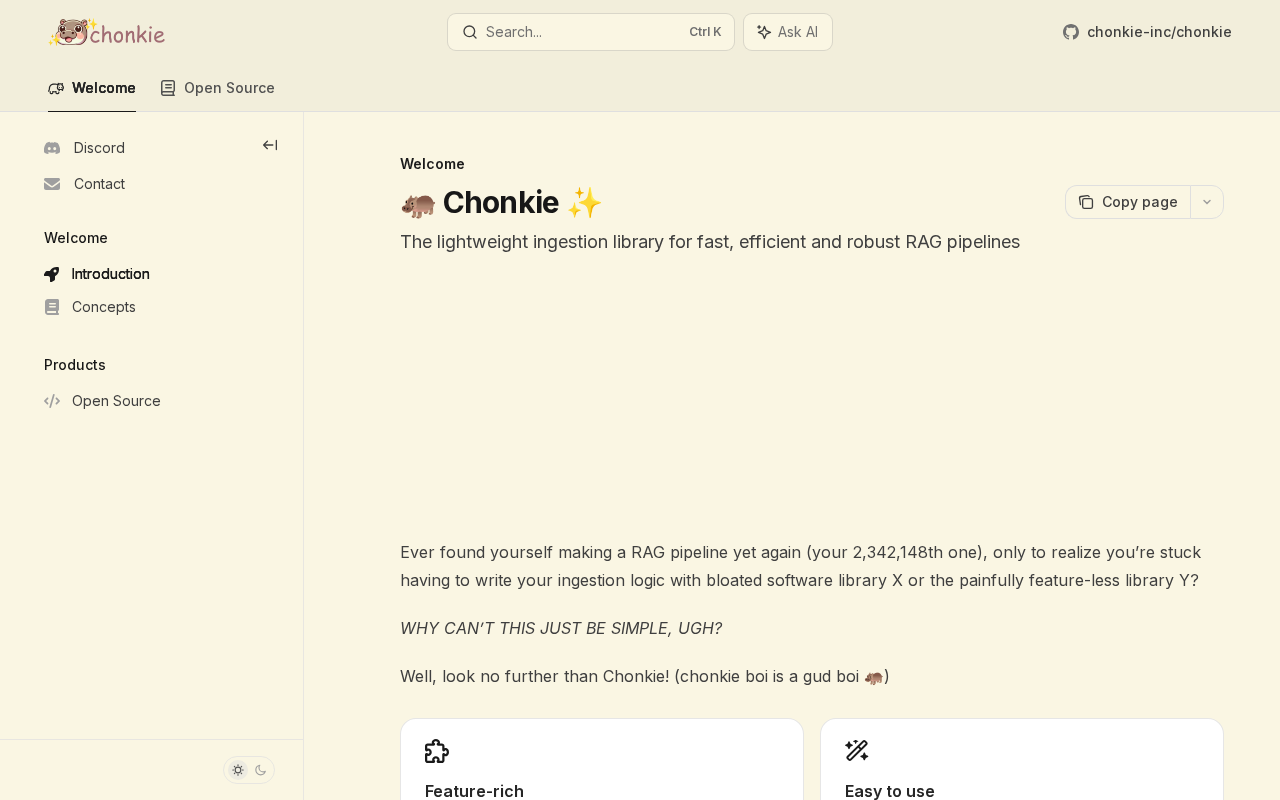This screenshot has height=800, width=1280.
Task: Select light mode sun toggle
Action: pos(238,770)
